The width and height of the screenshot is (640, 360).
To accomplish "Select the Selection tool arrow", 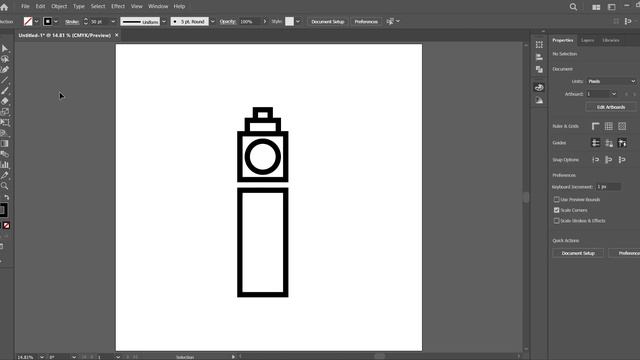I will tap(5, 49).
